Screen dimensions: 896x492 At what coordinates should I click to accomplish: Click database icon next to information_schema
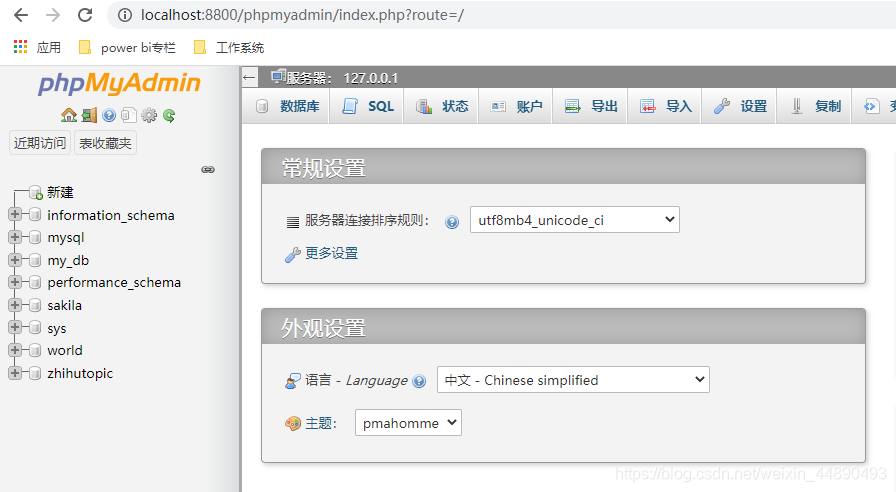[35, 215]
